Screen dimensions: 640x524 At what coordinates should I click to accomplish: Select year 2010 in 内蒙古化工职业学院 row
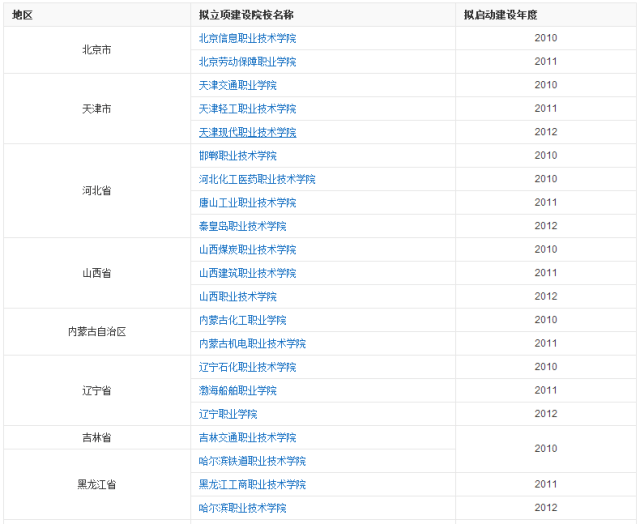click(x=546, y=320)
